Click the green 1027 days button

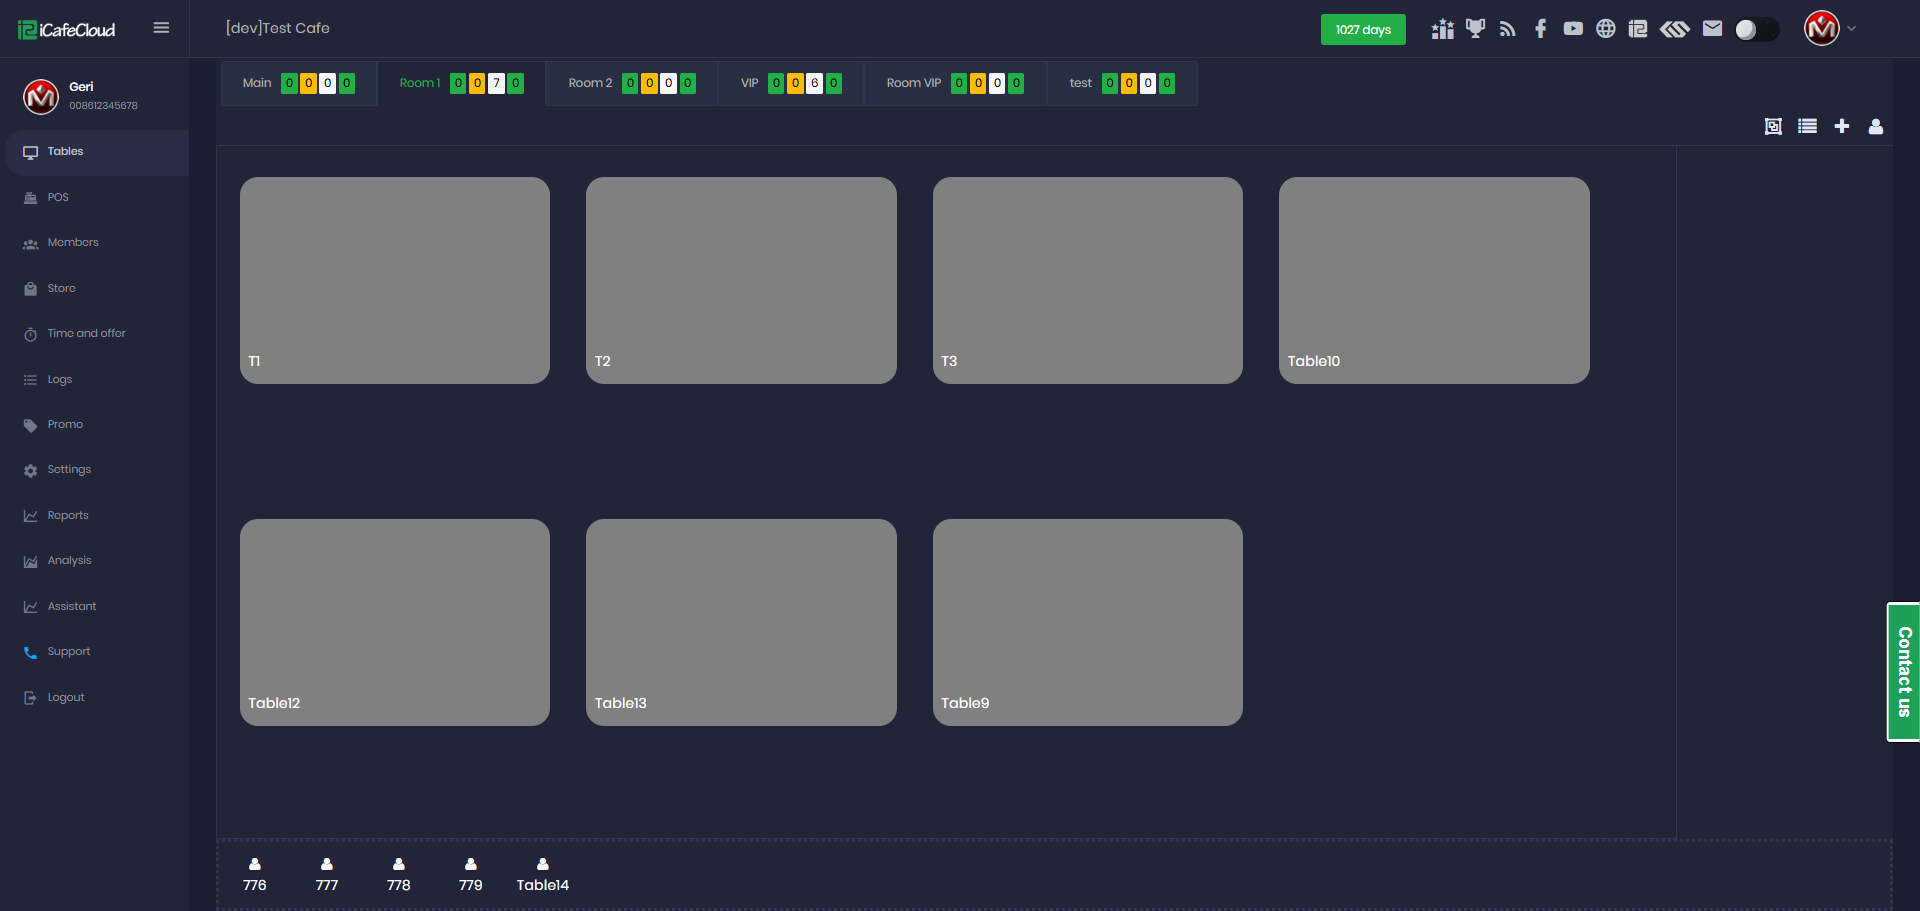pos(1363,30)
